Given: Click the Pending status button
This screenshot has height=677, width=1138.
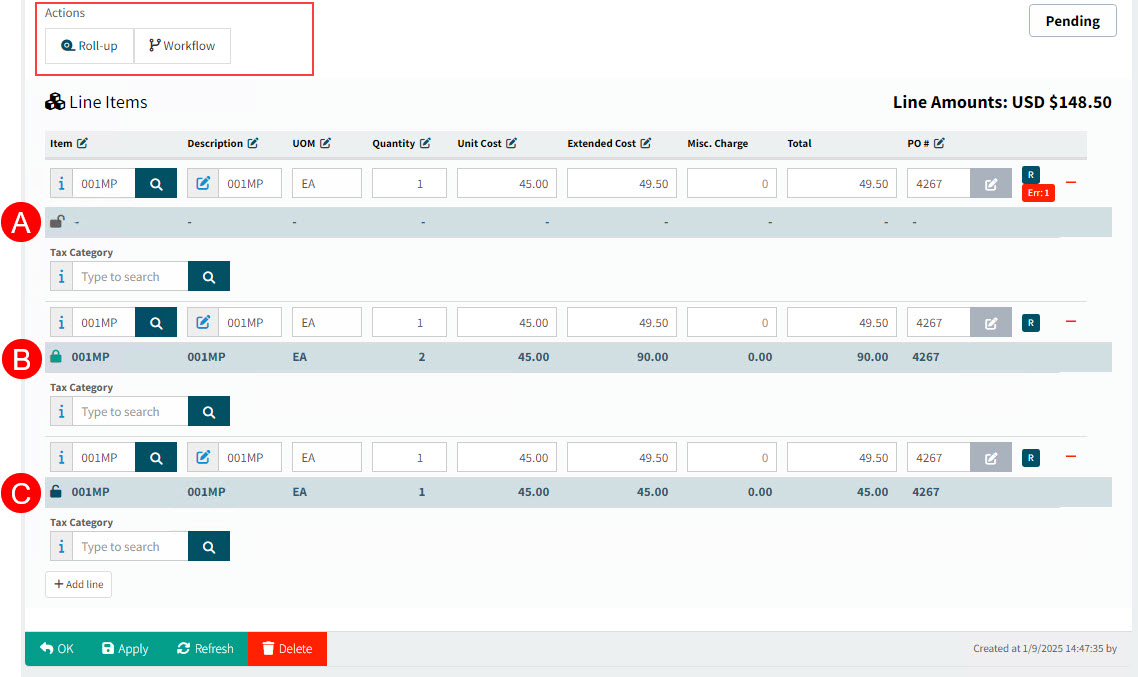Looking at the screenshot, I should (x=1072, y=21).
